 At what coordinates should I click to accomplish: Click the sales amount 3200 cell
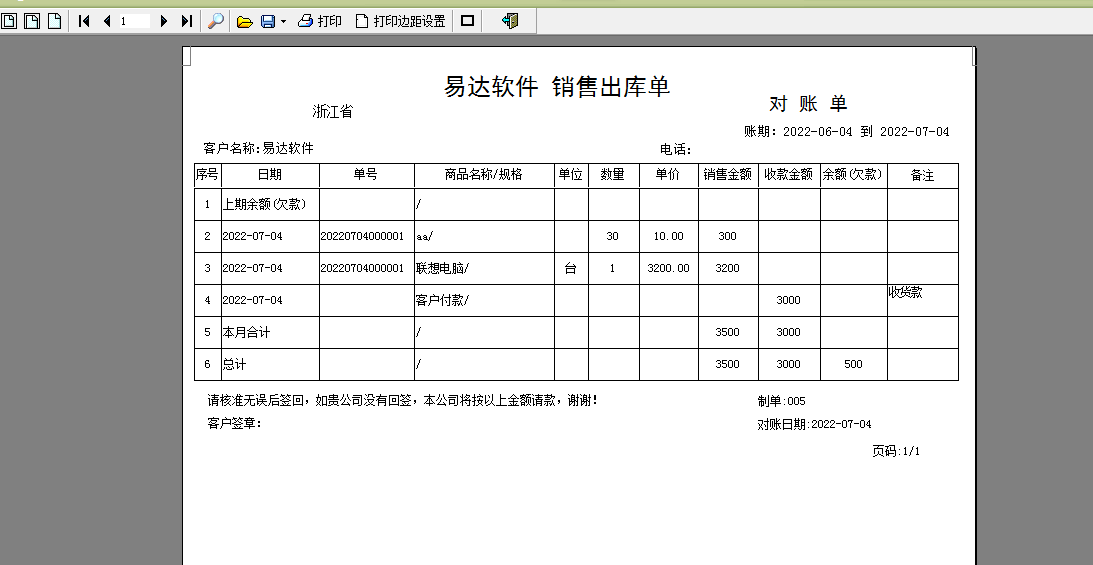coord(728,268)
